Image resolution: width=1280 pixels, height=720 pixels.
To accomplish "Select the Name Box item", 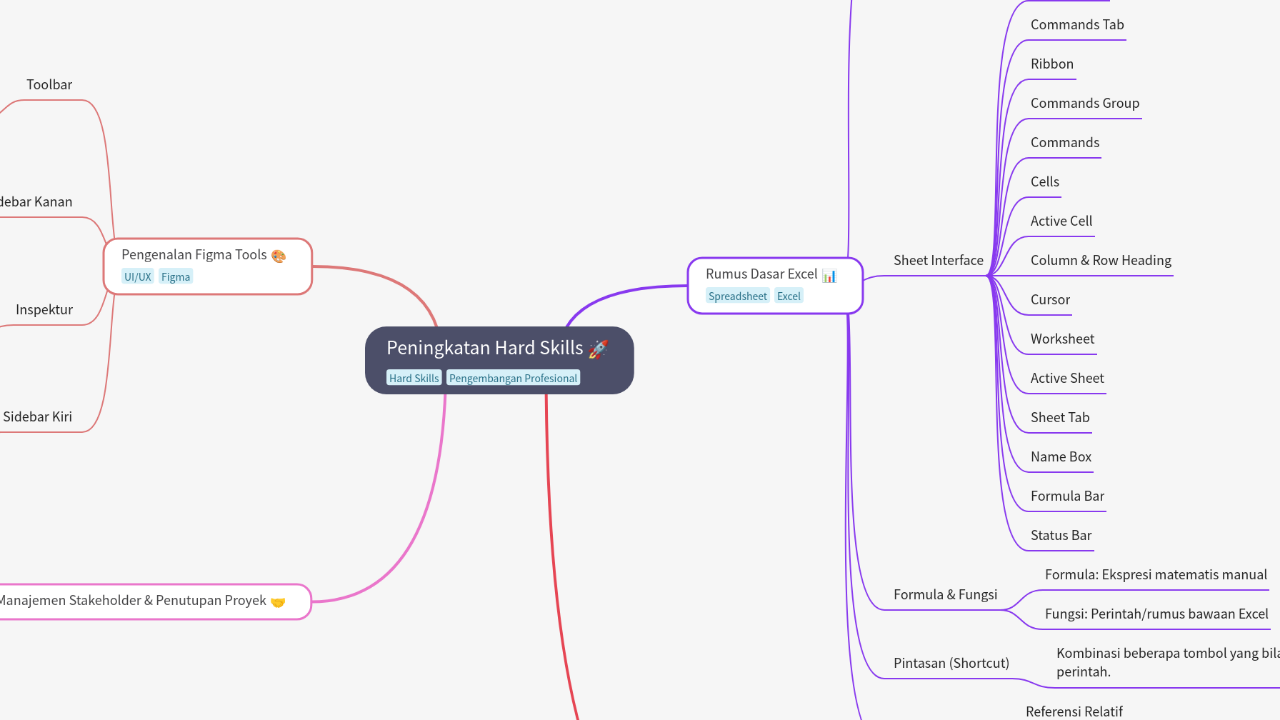I will (1061, 457).
